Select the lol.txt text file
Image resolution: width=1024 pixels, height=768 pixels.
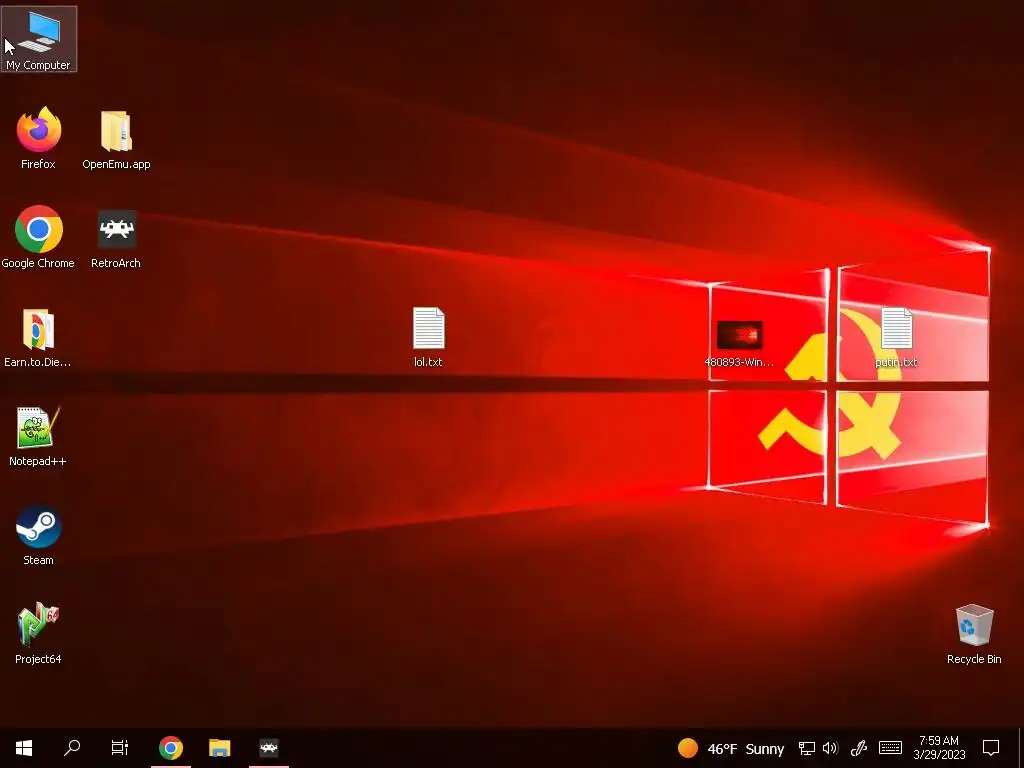pos(428,336)
